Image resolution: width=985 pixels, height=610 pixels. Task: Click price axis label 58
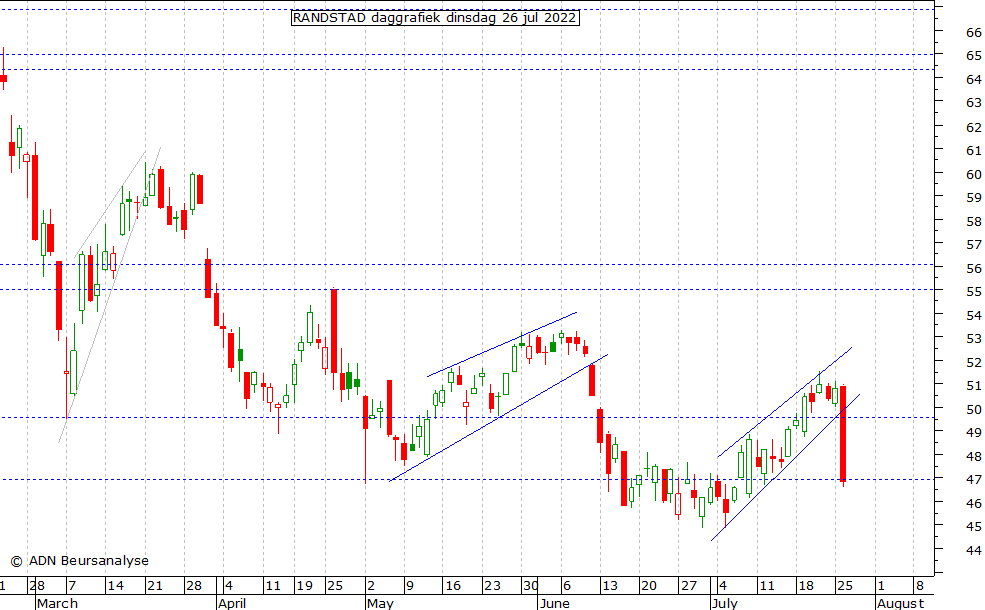tap(974, 222)
